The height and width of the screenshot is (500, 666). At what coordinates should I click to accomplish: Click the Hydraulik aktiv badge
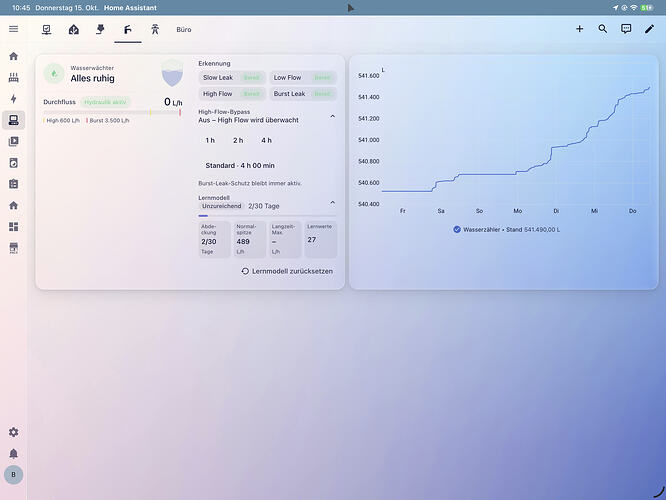tap(105, 102)
